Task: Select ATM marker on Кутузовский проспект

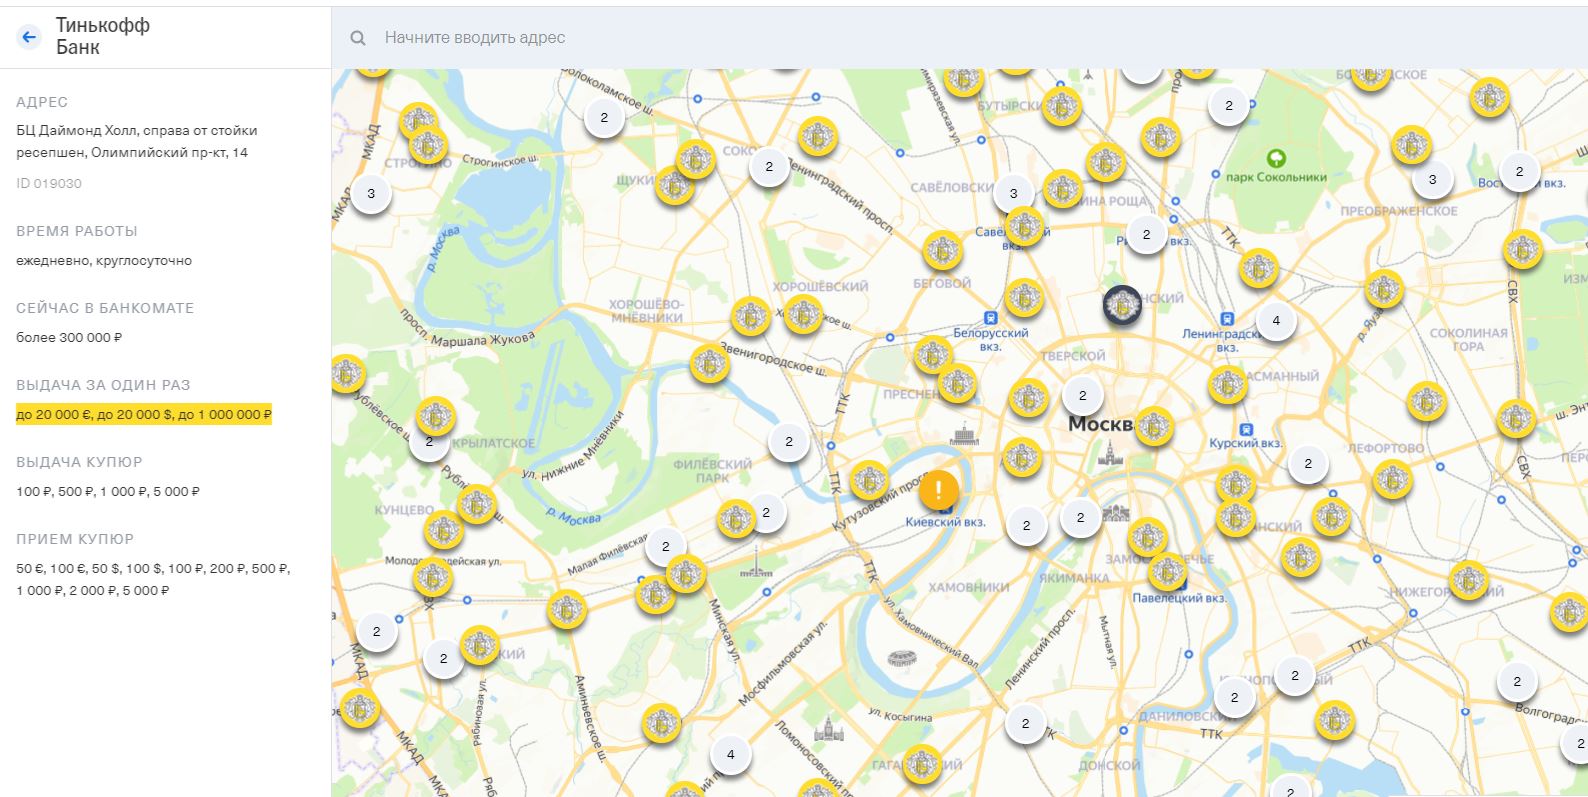Action: [x=869, y=481]
